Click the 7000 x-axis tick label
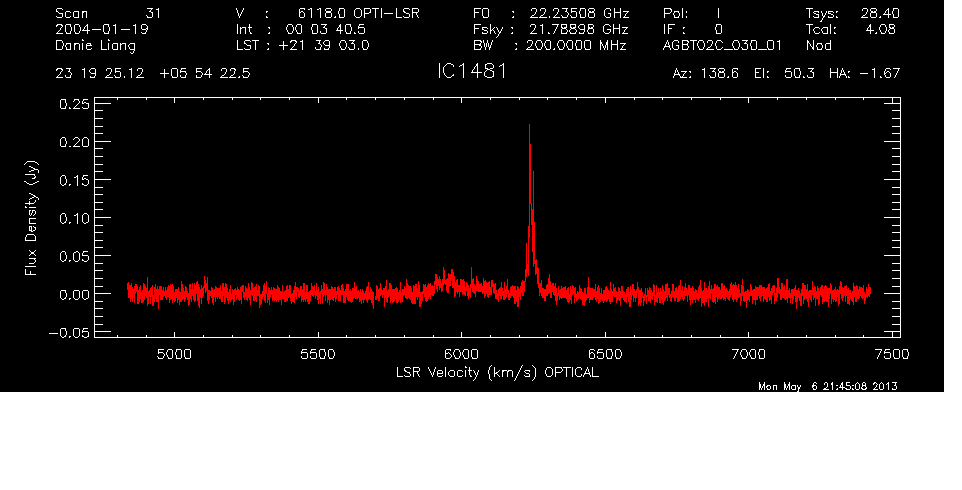Viewport: 962px width, 490px height. pyautogui.click(x=748, y=354)
